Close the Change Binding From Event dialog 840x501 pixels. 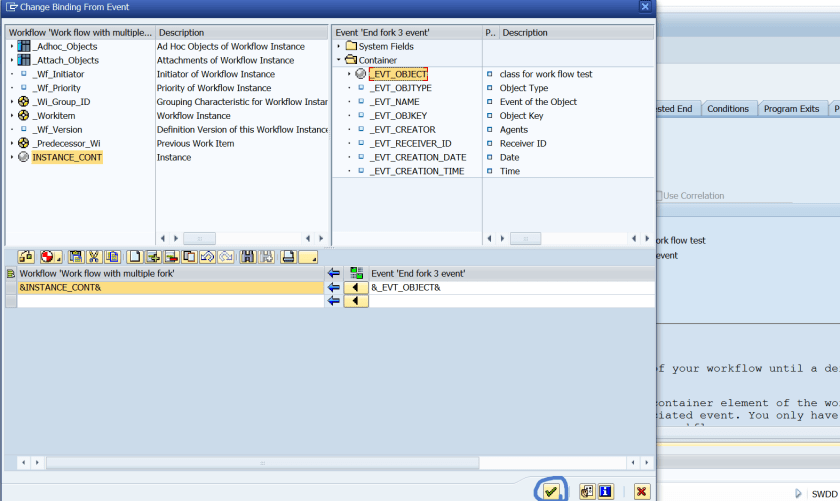[x=645, y=6]
